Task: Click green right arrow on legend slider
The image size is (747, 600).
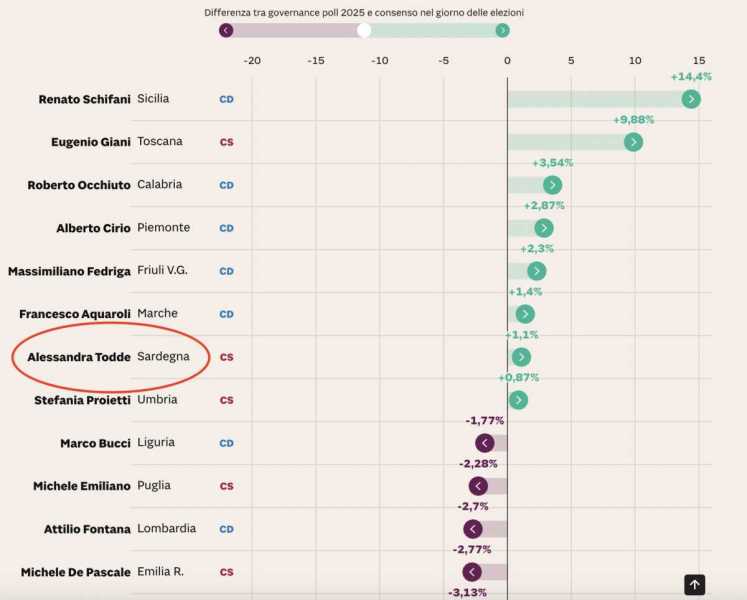Action: (502, 30)
